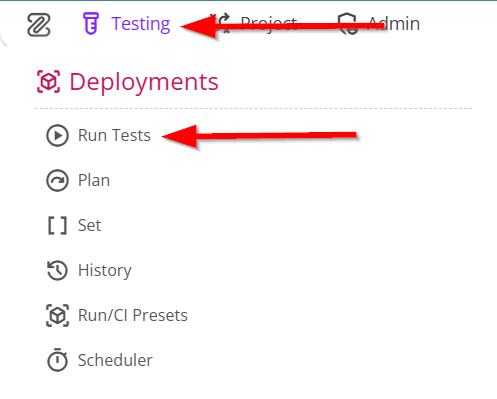Open the Testing menu tab
Image resolution: width=497 pixels, height=399 pixels.
coord(126,24)
